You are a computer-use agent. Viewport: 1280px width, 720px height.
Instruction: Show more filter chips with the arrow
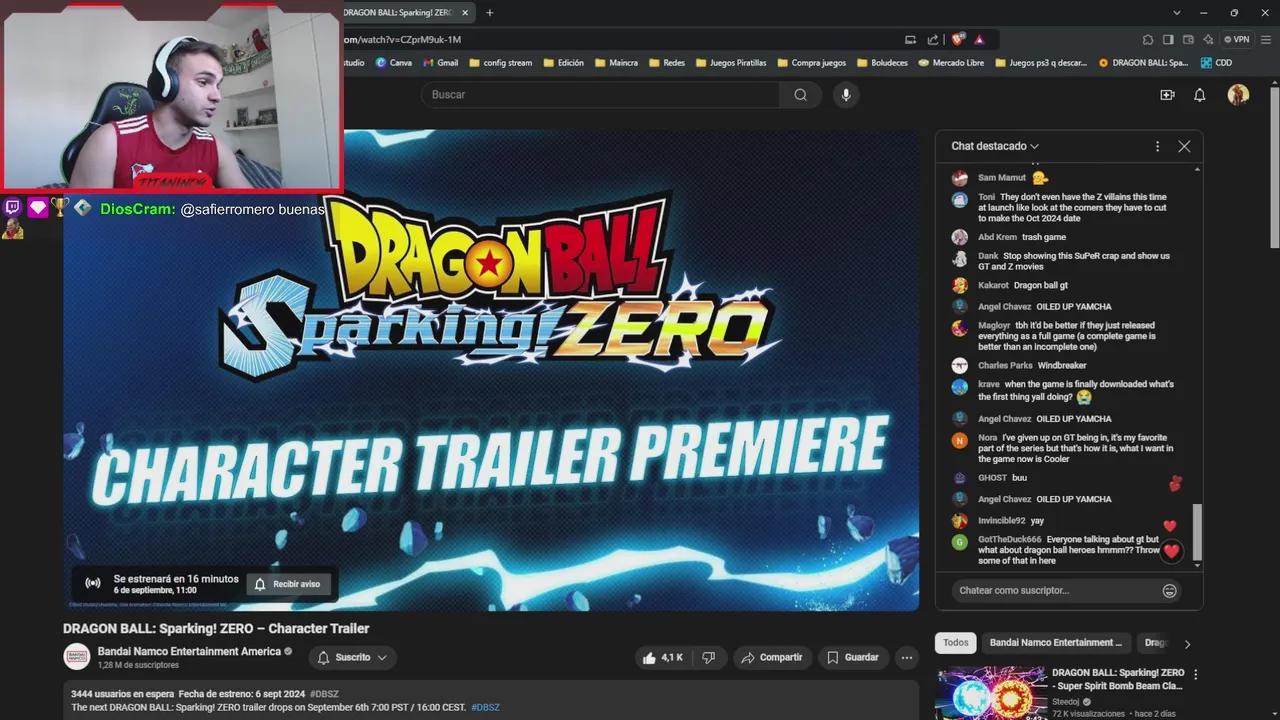click(x=1187, y=644)
